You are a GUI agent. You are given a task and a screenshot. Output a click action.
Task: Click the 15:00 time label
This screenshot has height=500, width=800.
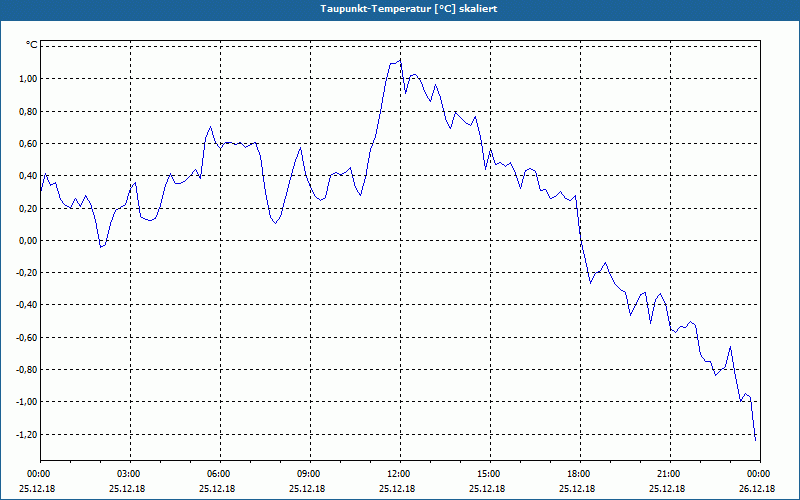pos(490,474)
